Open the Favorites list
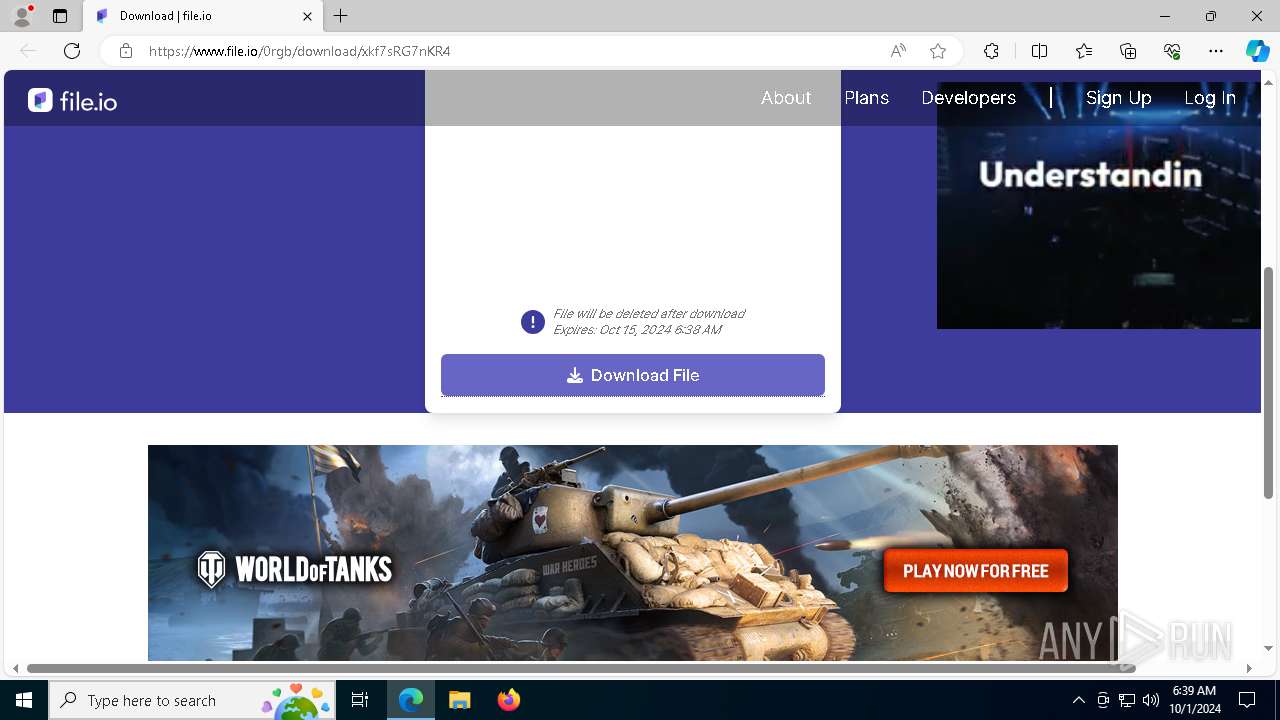Screen dimensions: 1280x720 [1084, 51]
